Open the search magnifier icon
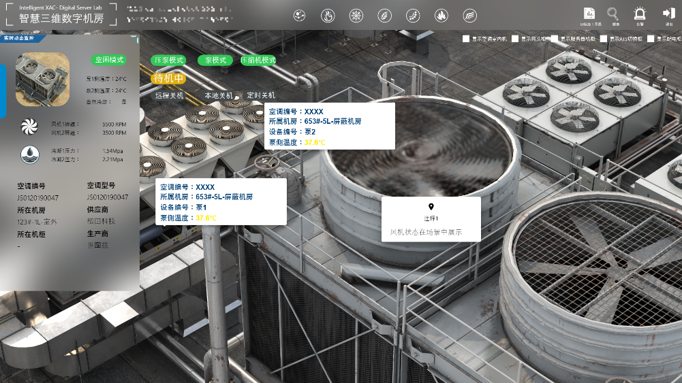682x383 pixels. 612,14
